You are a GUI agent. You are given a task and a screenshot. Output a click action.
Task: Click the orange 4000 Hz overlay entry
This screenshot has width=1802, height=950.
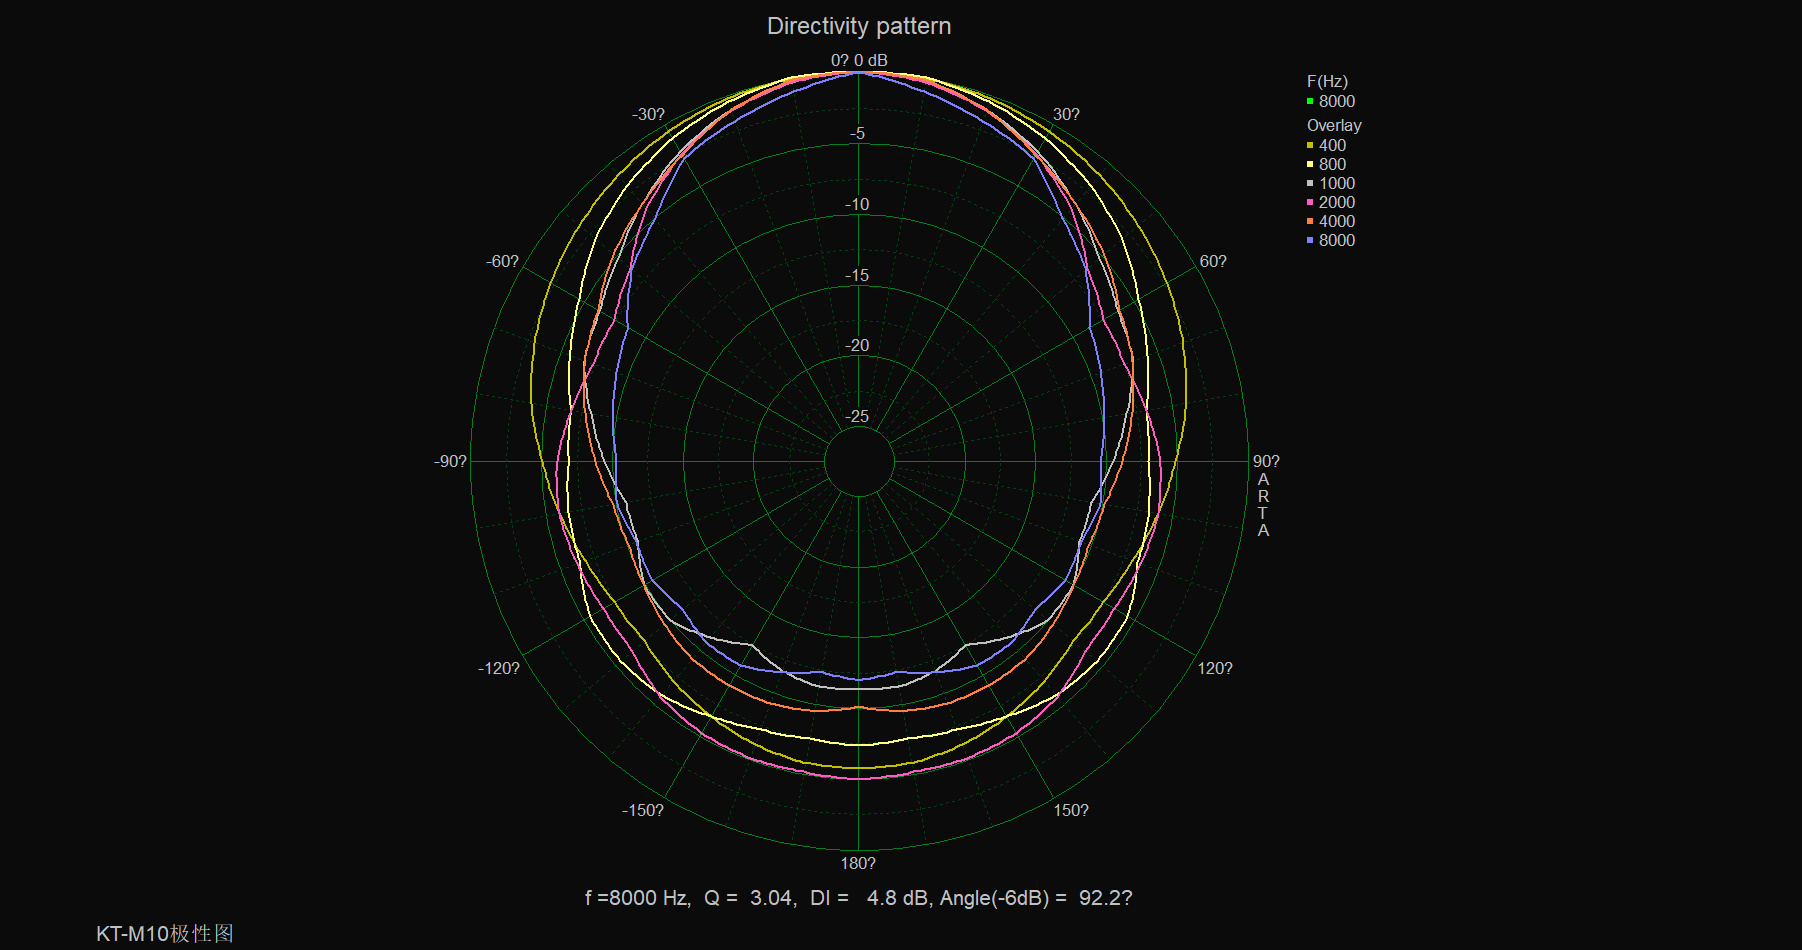tap(1336, 221)
